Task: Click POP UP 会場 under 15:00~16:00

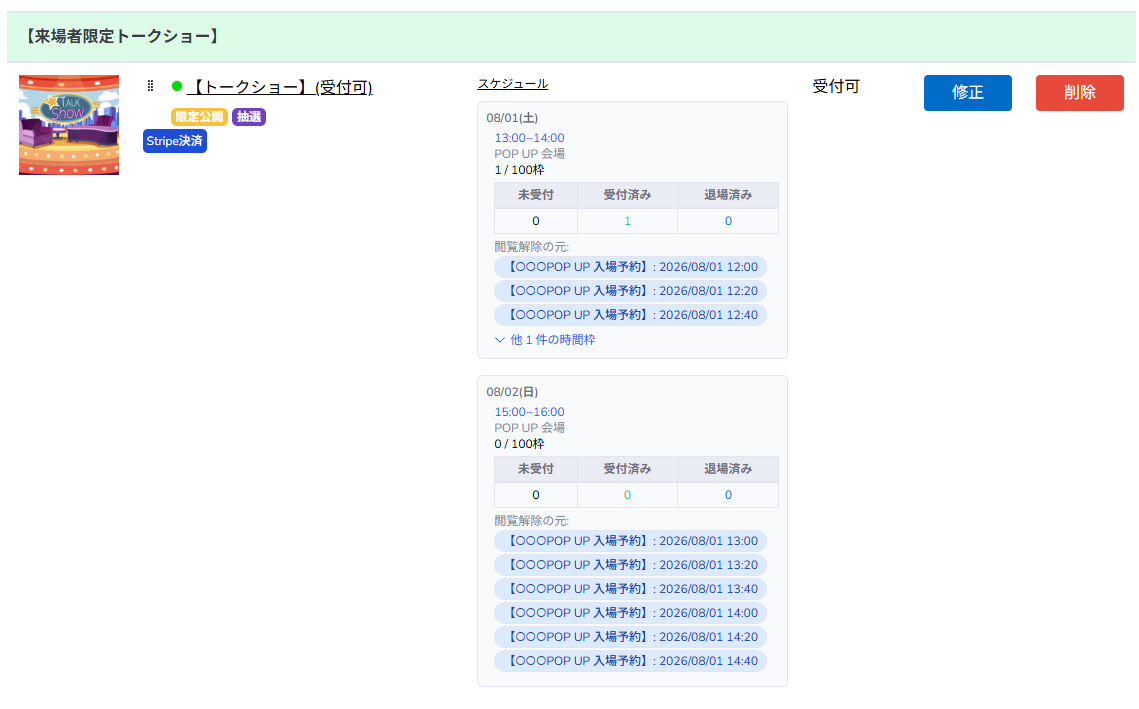Action: coord(530,428)
